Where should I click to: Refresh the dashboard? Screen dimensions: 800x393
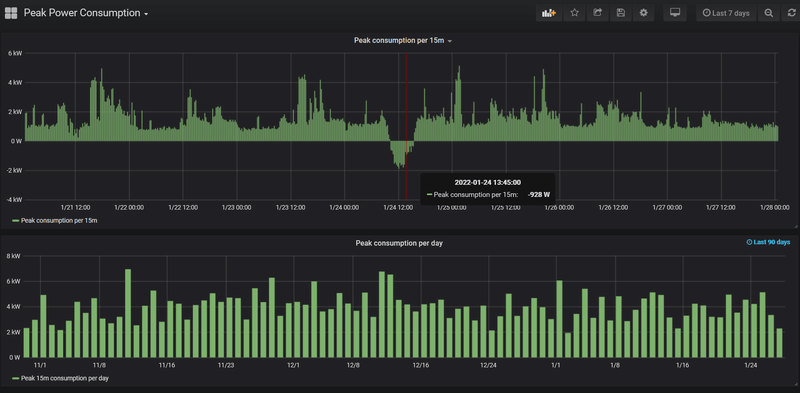click(791, 13)
